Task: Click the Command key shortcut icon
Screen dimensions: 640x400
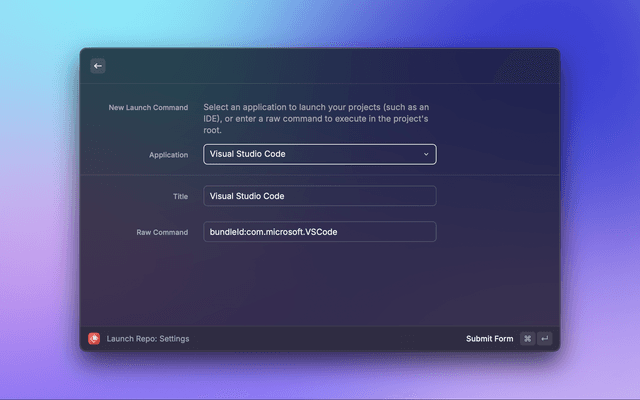Action: click(527, 339)
